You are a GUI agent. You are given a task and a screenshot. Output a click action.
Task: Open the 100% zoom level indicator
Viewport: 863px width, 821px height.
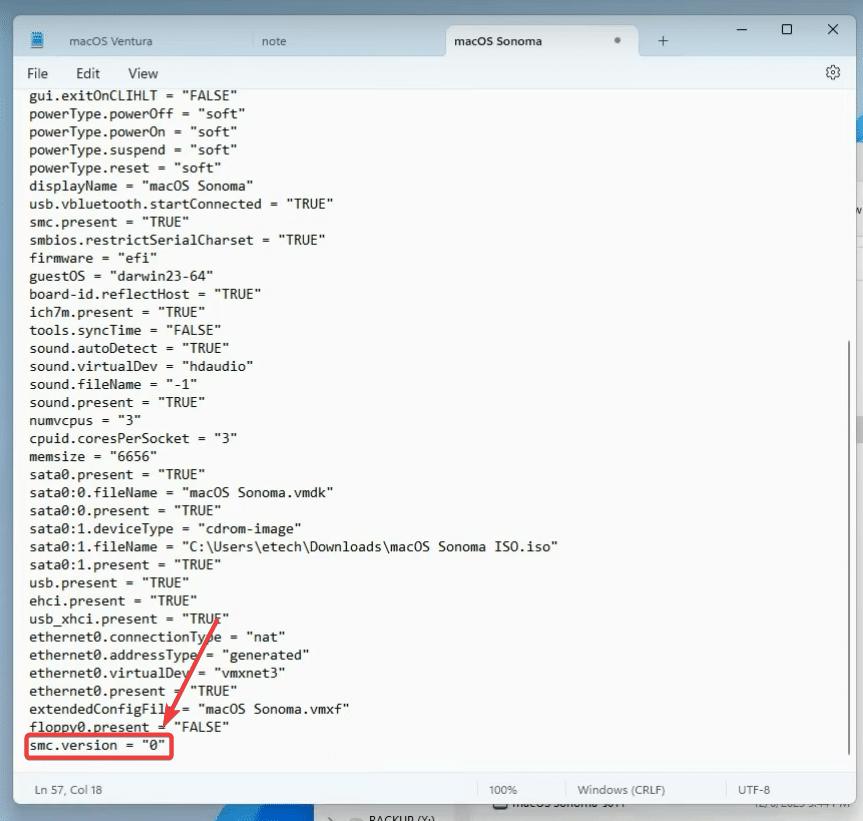[503, 790]
